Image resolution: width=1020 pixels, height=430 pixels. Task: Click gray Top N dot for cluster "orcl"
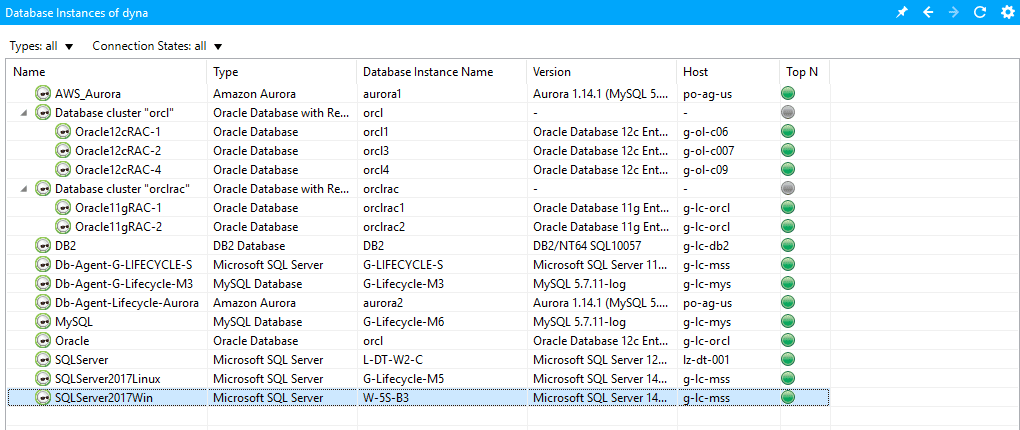tap(788, 112)
